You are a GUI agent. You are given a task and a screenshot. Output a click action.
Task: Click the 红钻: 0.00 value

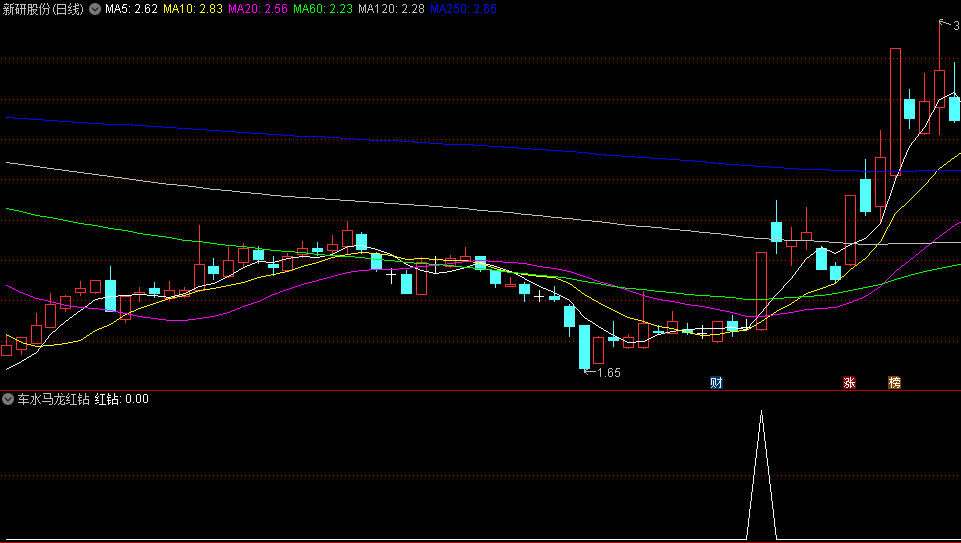point(121,399)
